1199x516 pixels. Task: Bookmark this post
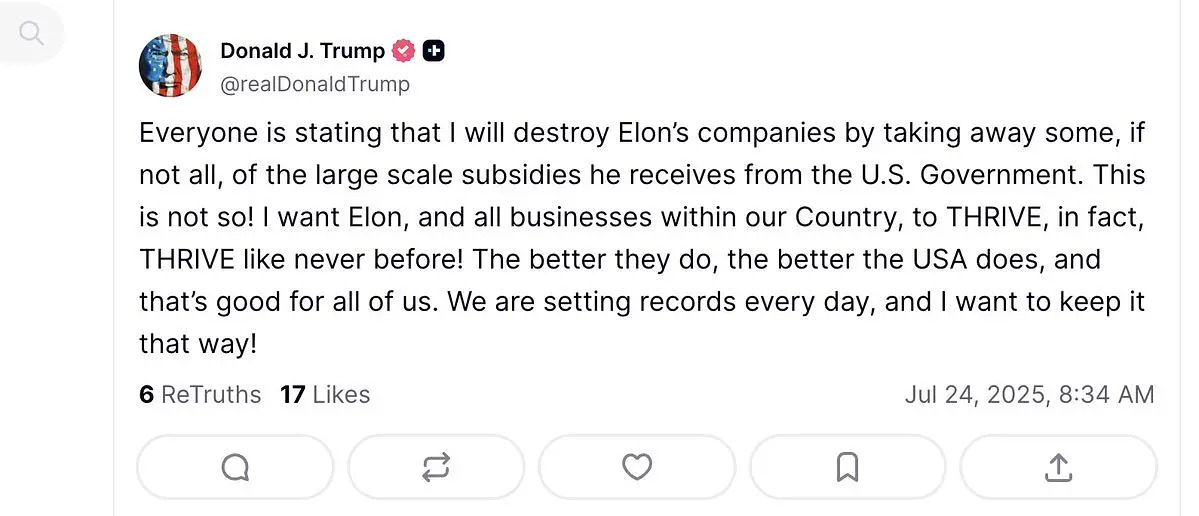coord(847,467)
